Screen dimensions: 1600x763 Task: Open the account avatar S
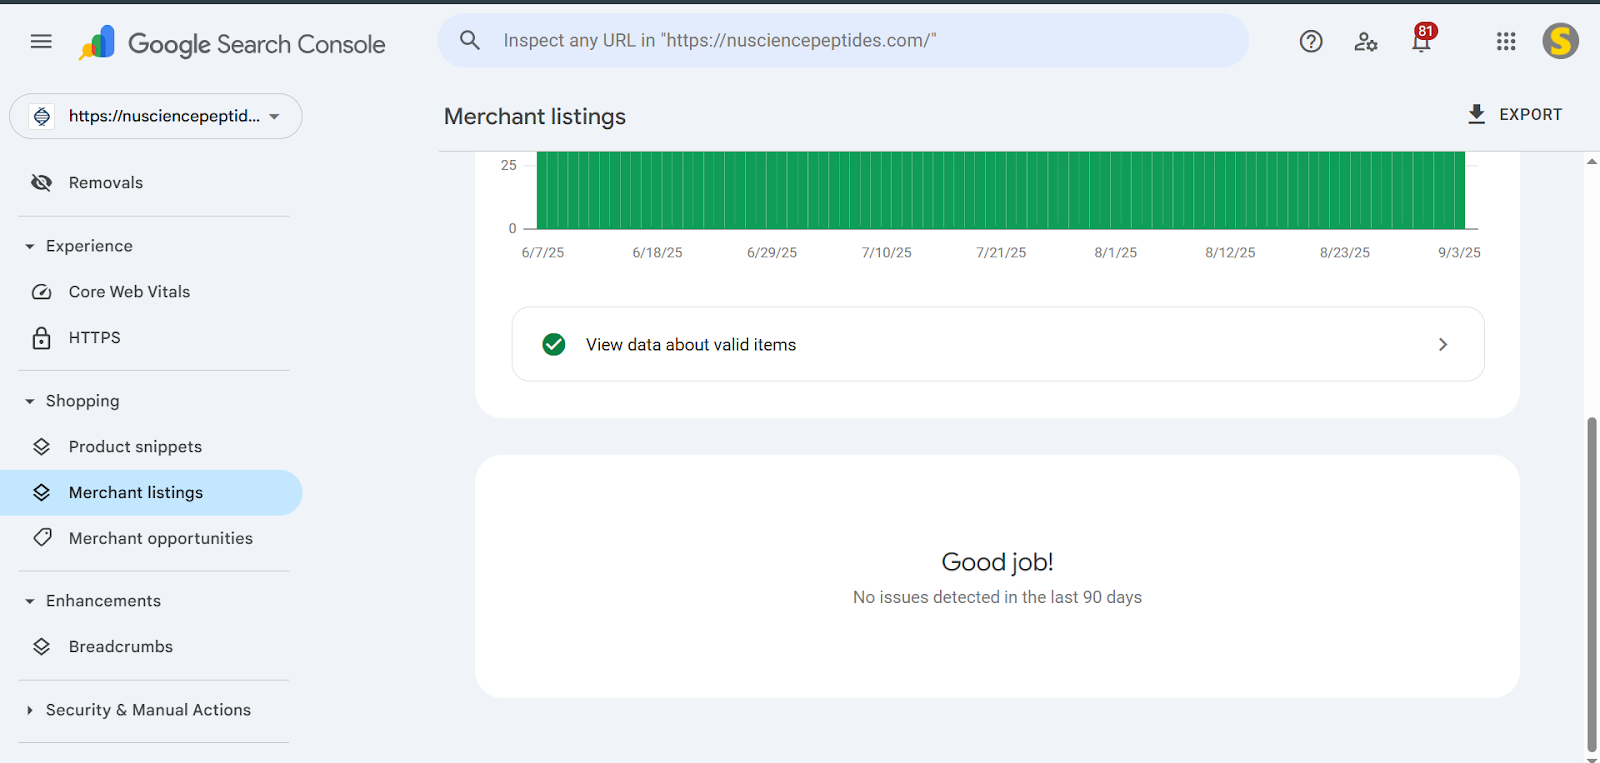pos(1560,41)
